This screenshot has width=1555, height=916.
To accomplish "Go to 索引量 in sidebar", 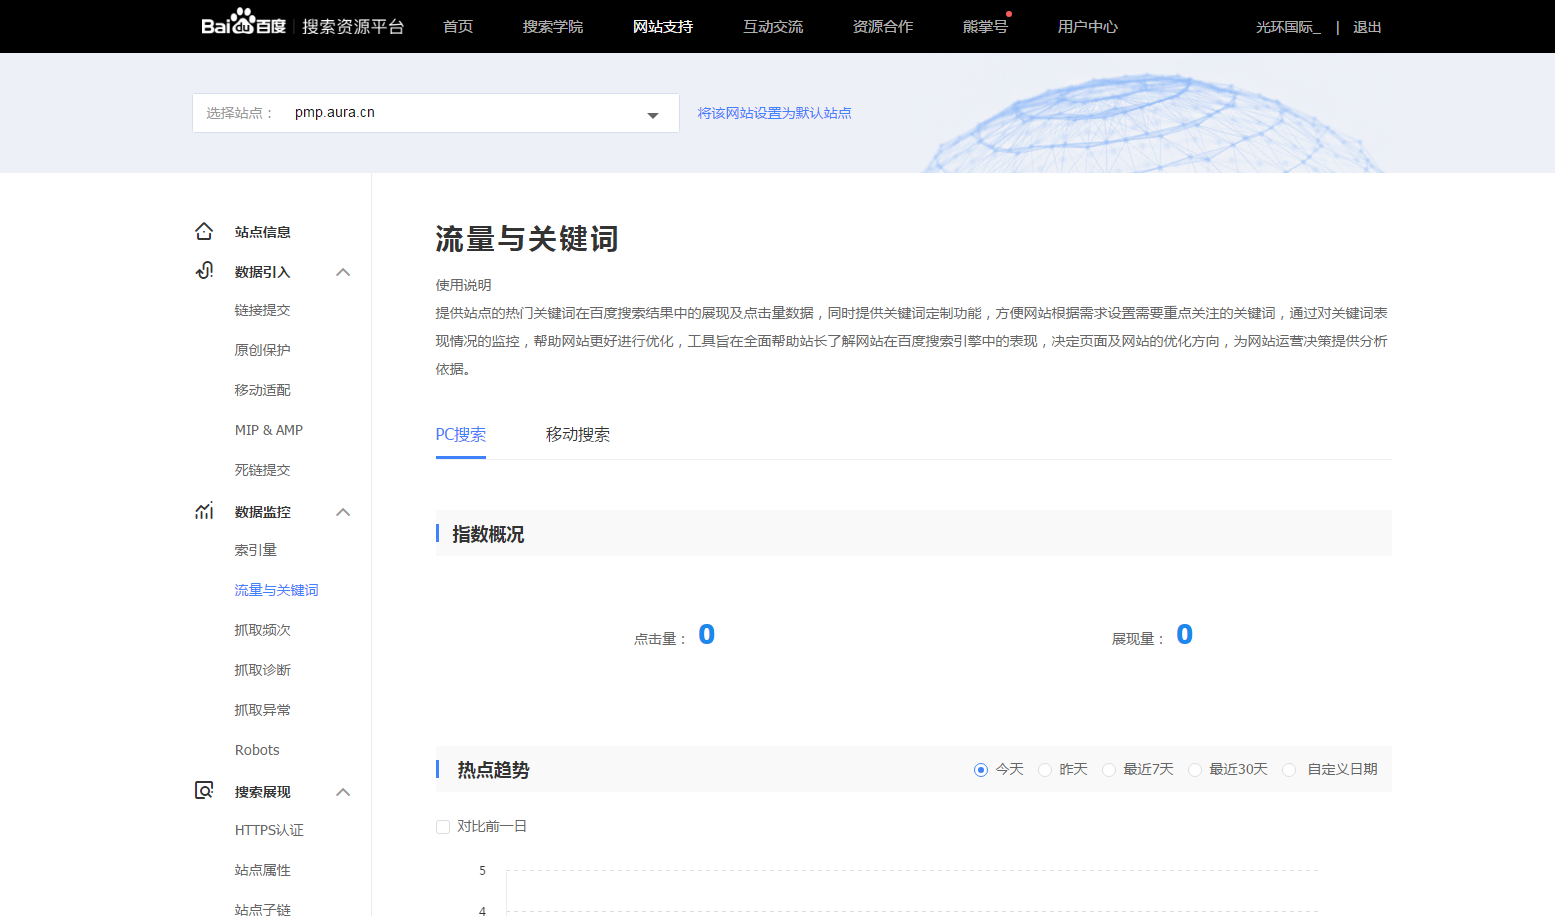I will pyautogui.click(x=255, y=550).
